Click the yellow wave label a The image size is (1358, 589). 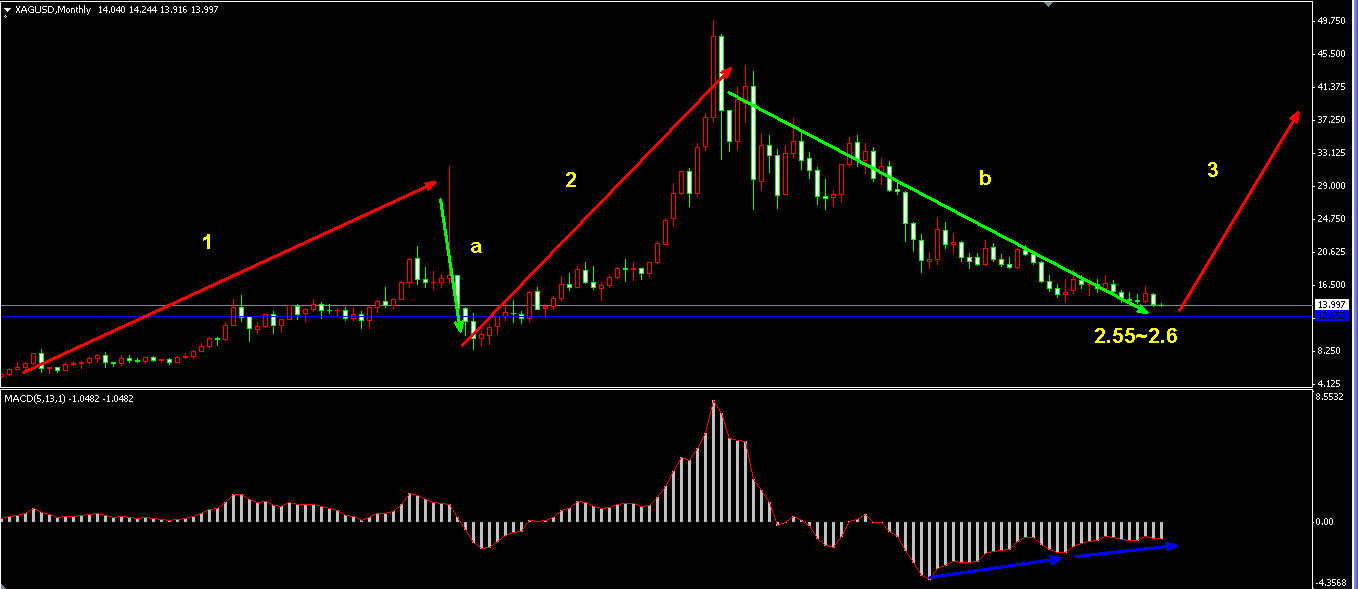pos(476,247)
